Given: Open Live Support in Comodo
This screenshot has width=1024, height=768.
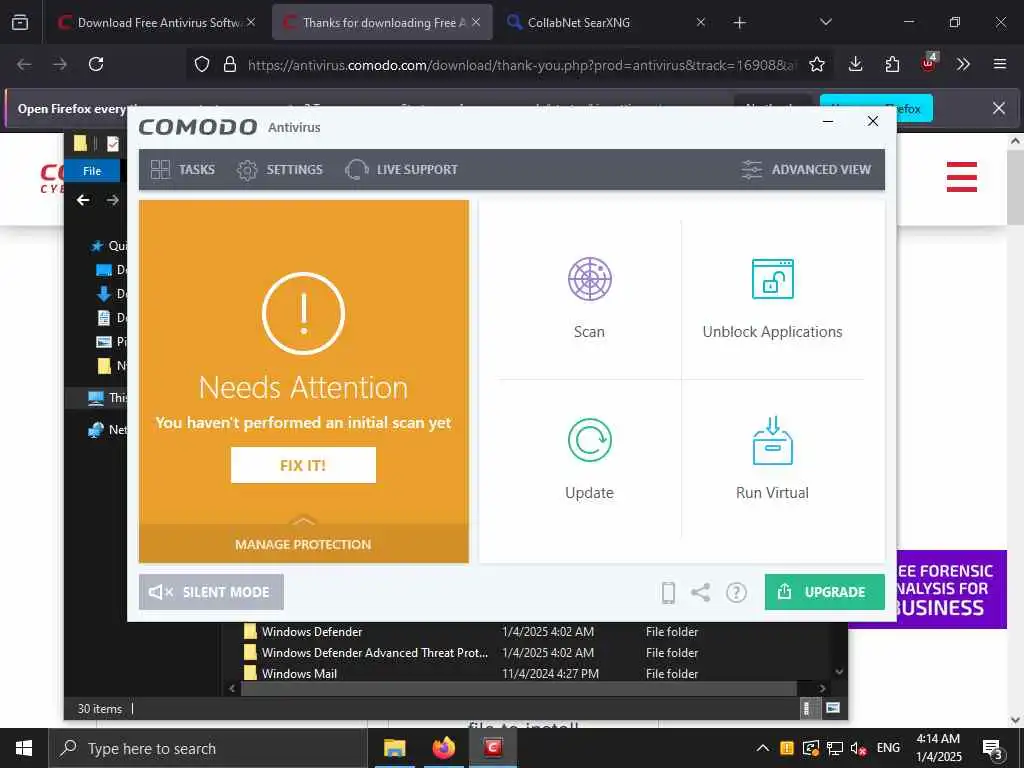Looking at the screenshot, I should [x=401, y=170].
